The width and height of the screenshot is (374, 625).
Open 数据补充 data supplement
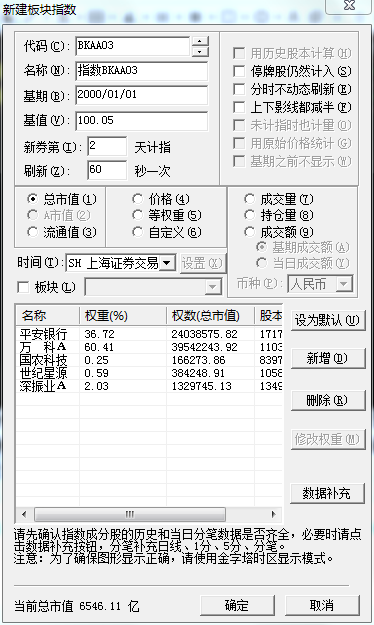(x=327, y=493)
